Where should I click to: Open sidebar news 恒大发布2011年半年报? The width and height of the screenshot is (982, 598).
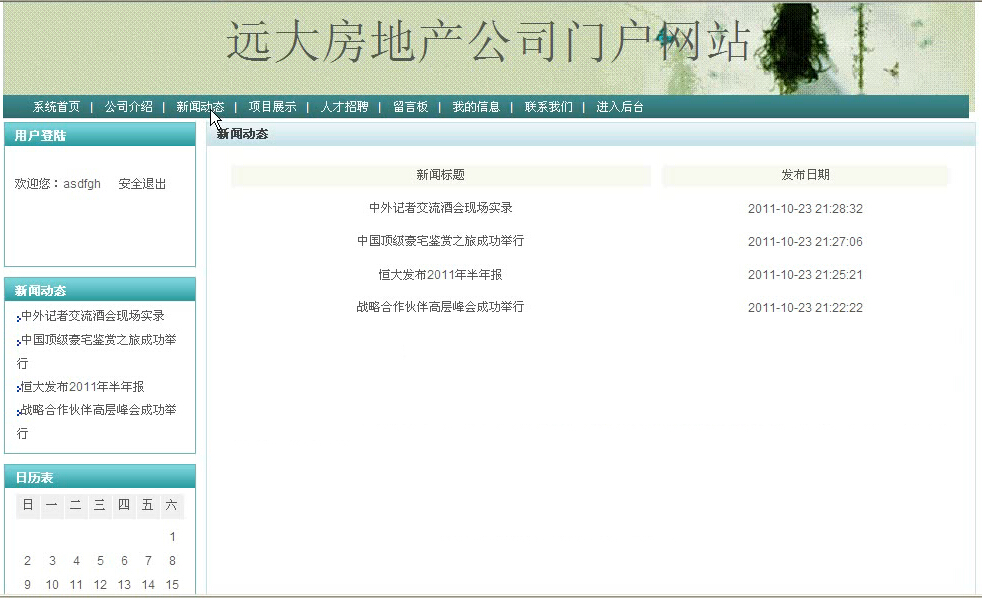[x=82, y=387]
